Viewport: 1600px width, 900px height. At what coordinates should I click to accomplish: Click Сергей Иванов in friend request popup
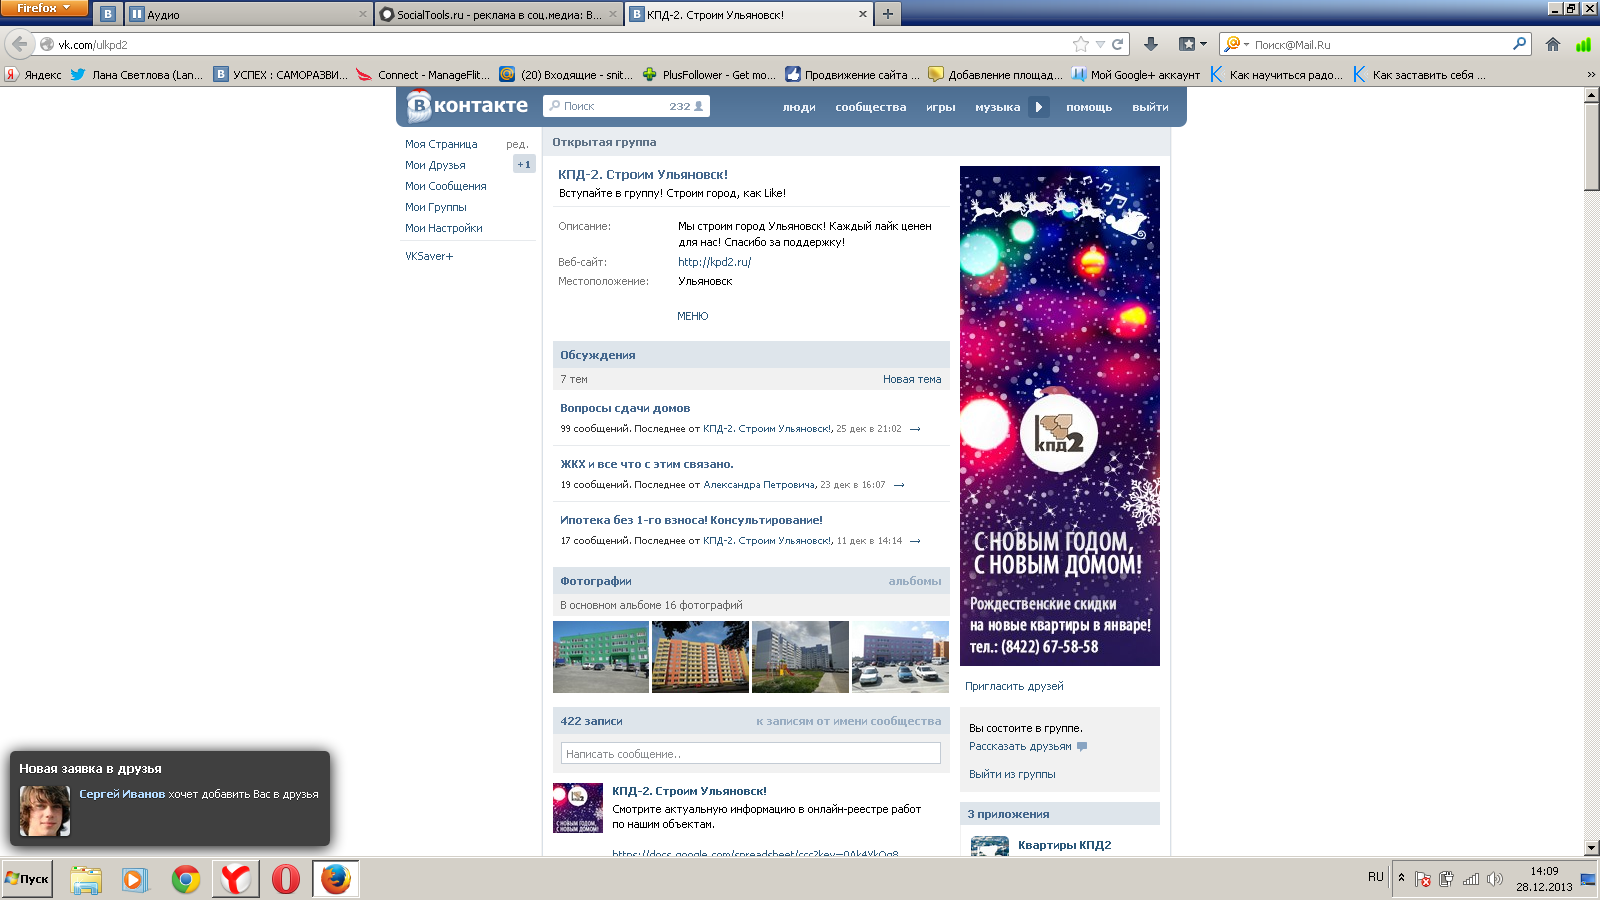point(122,794)
